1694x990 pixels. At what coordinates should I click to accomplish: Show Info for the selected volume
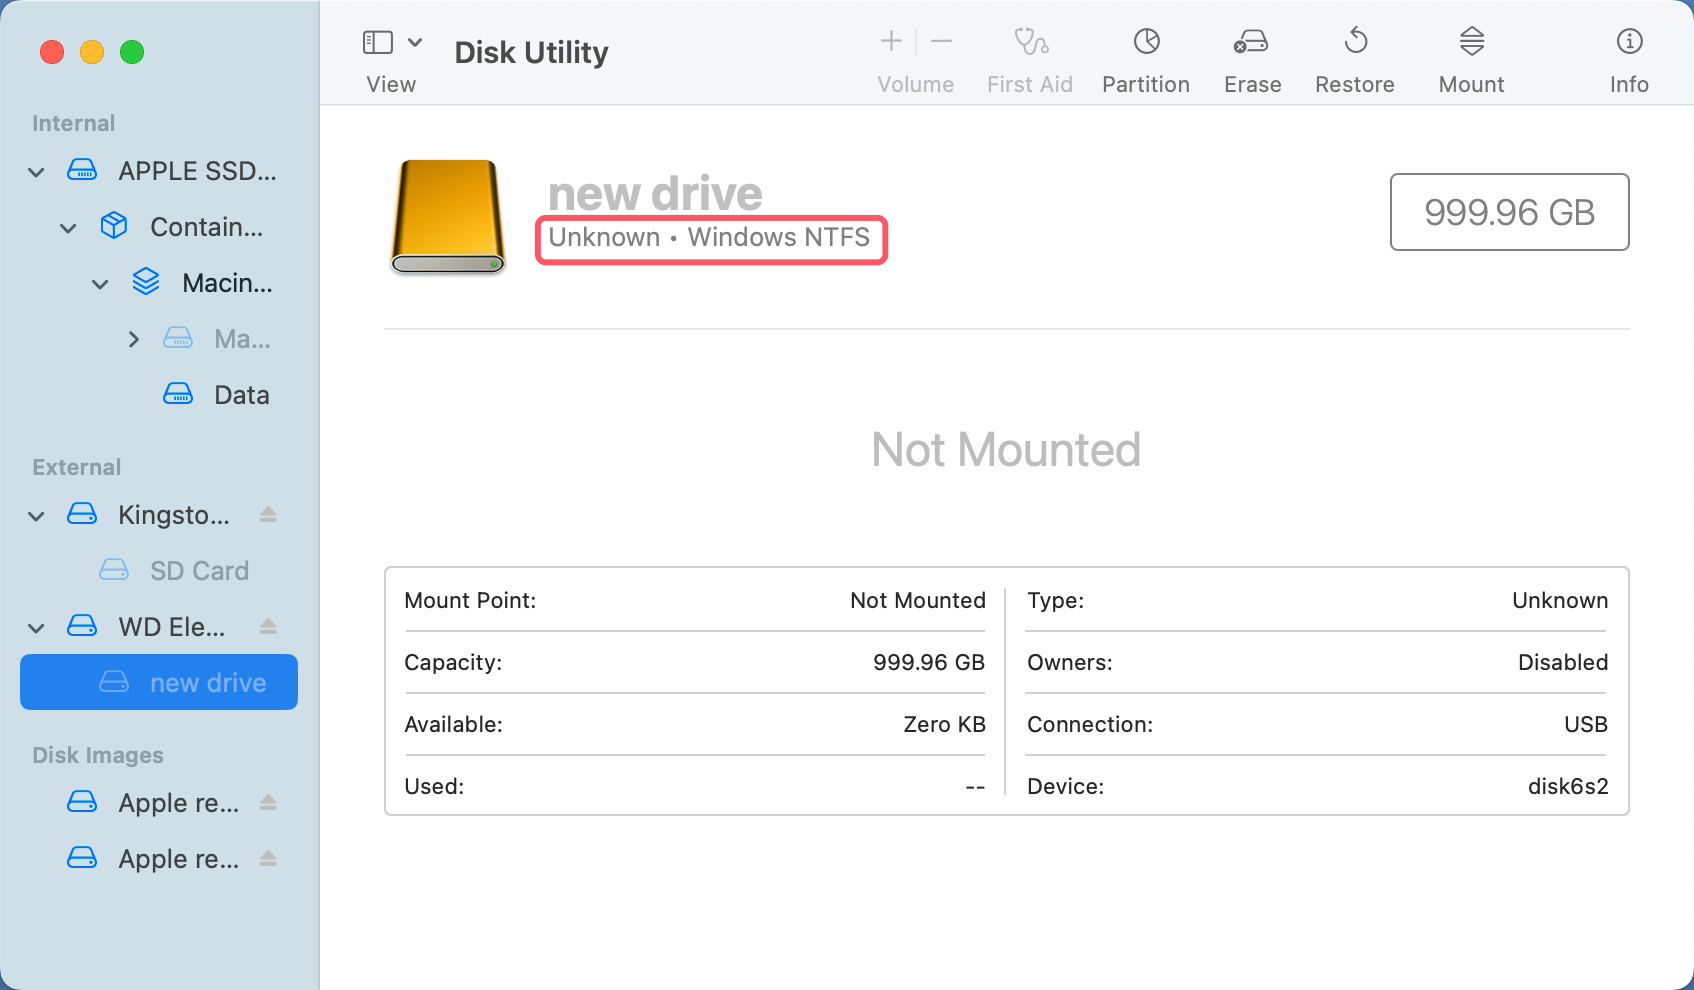tap(1629, 58)
